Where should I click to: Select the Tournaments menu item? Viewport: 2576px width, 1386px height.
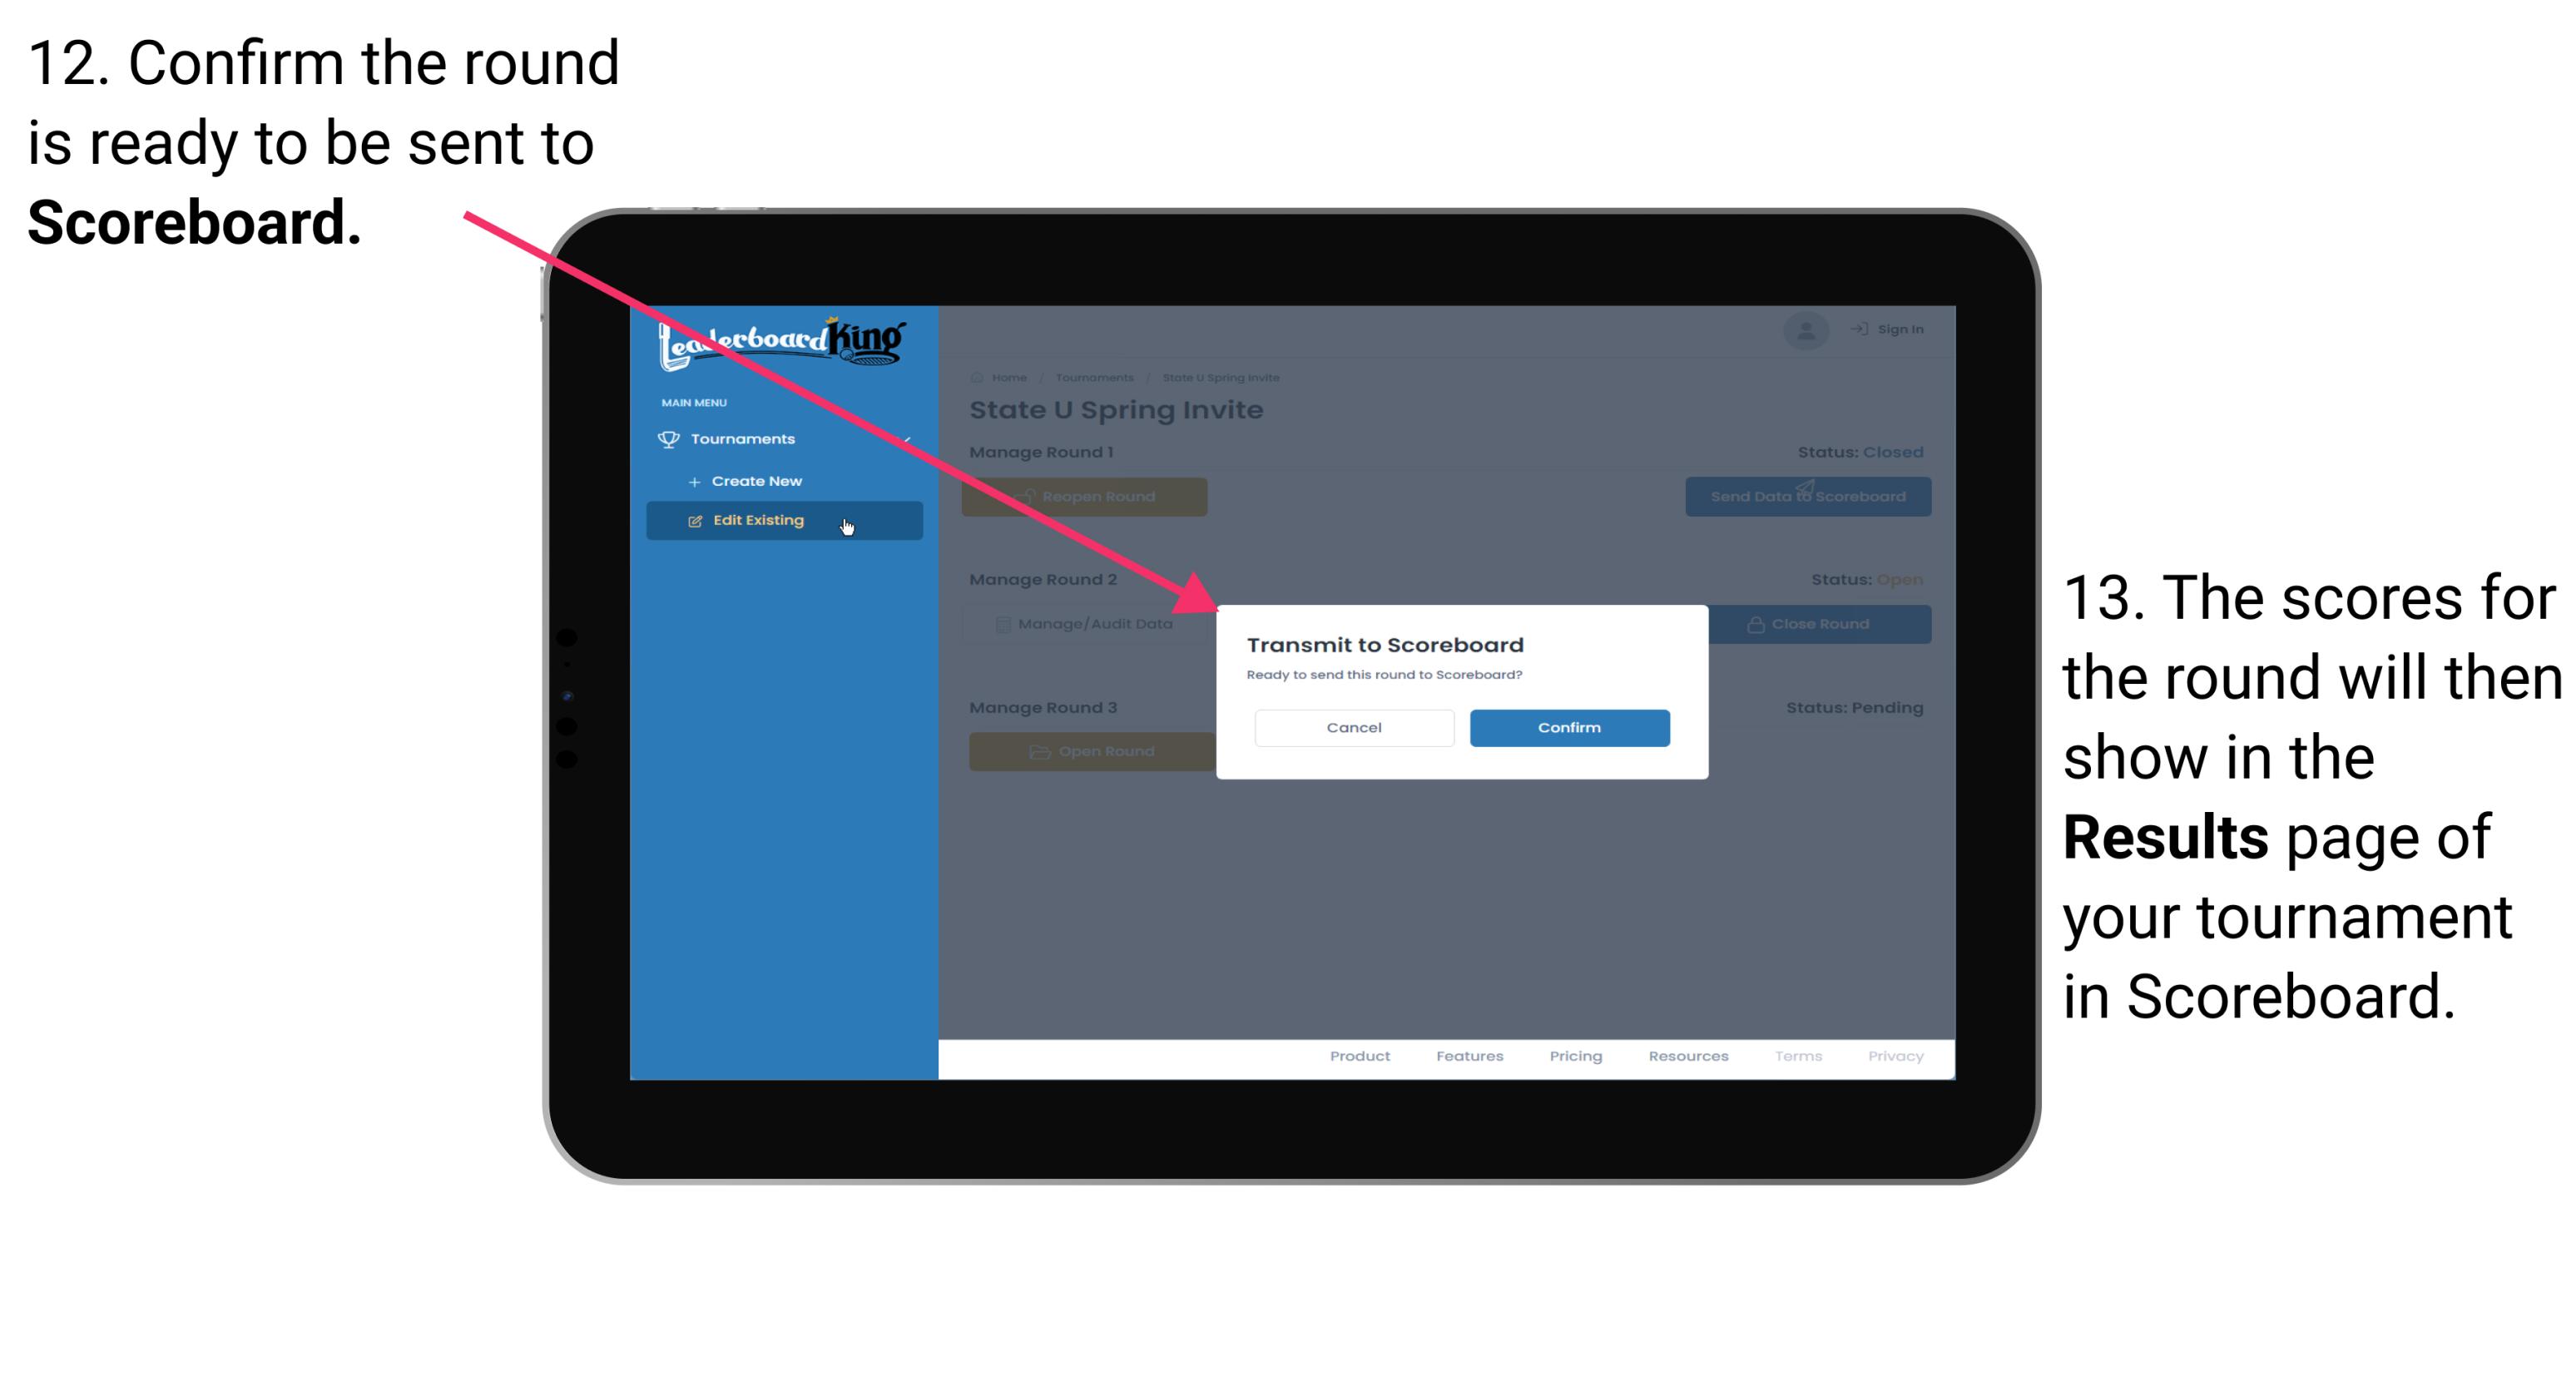coord(746,438)
